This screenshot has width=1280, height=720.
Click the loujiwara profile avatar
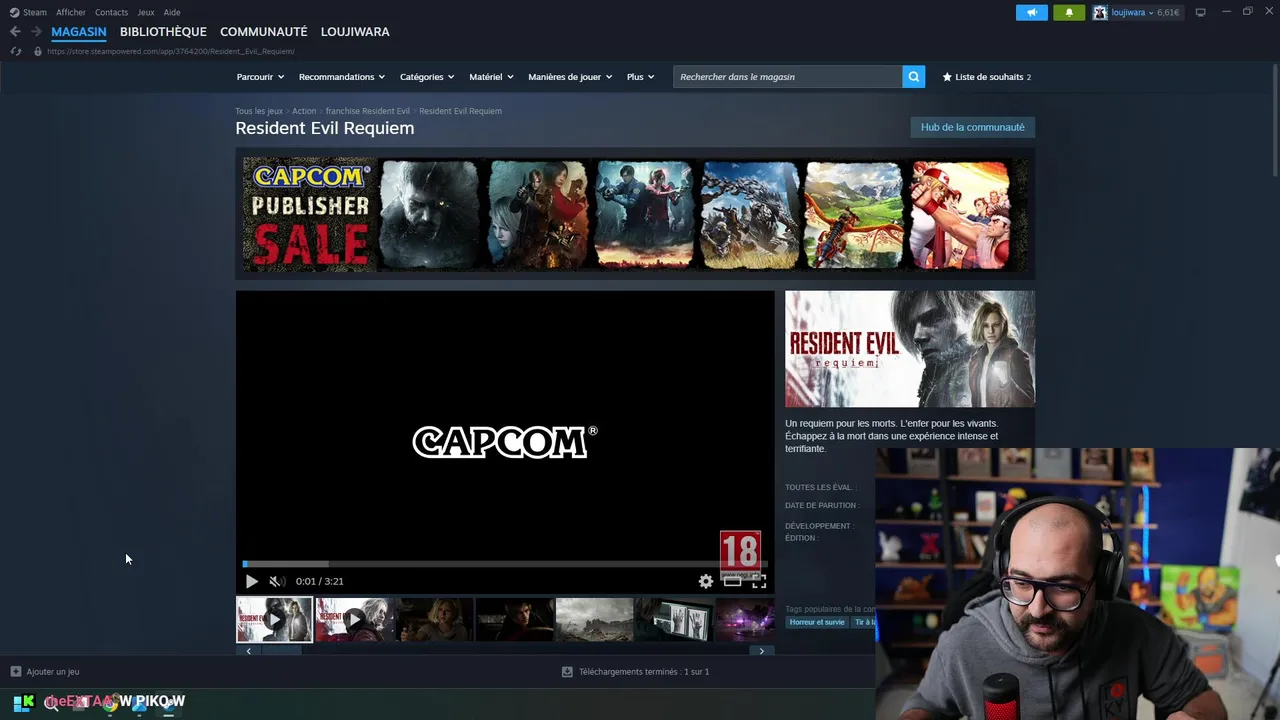click(x=1100, y=12)
